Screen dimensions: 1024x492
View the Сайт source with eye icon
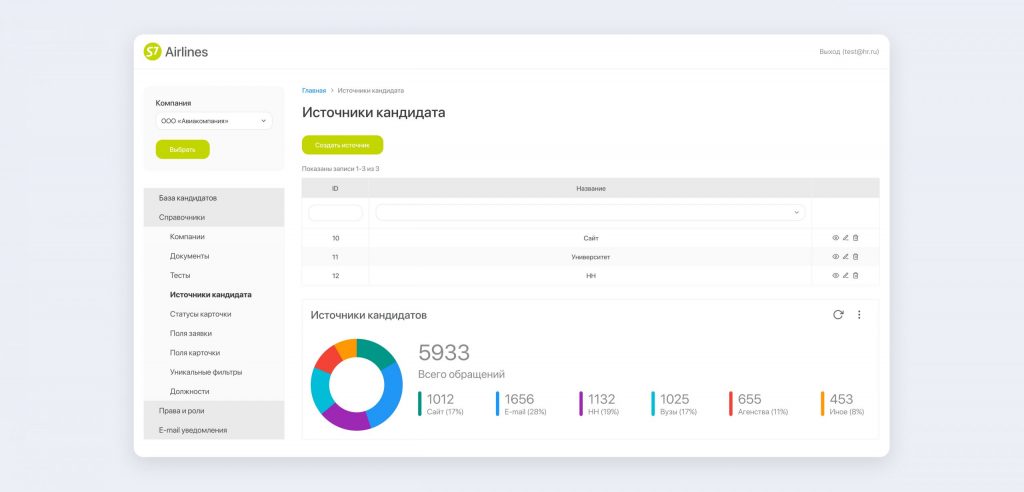point(836,238)
